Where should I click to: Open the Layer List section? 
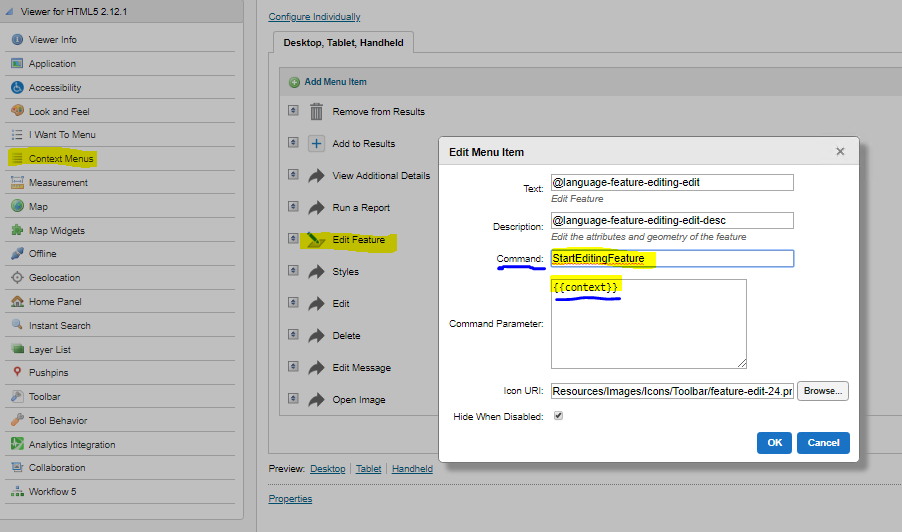click(x=49, y=350)
